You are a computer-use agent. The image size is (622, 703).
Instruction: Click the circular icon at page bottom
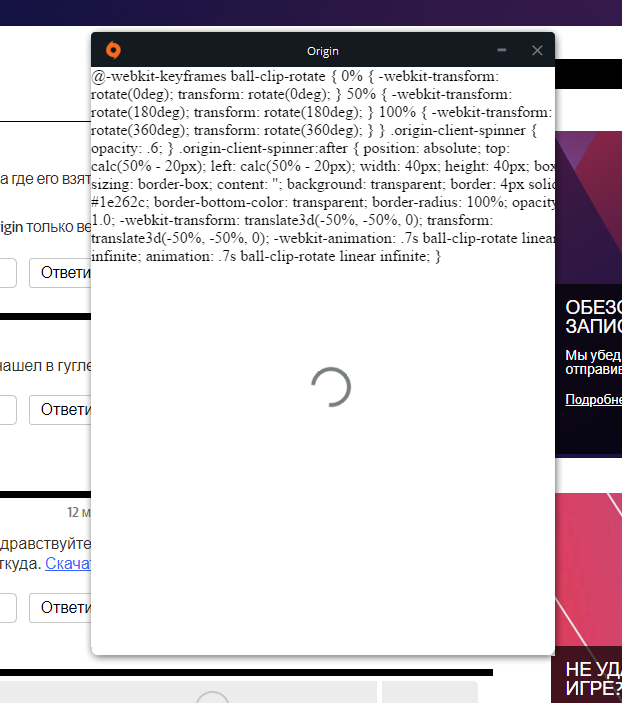click(x=212, y=696)
